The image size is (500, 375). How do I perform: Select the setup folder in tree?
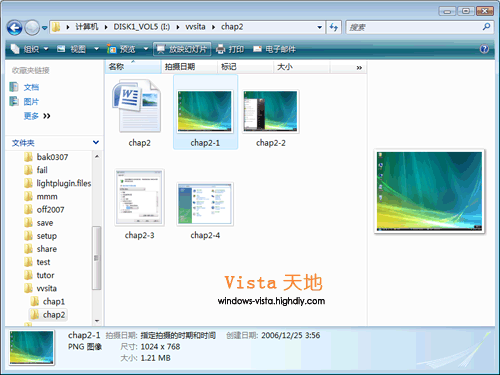pos(41,236)
